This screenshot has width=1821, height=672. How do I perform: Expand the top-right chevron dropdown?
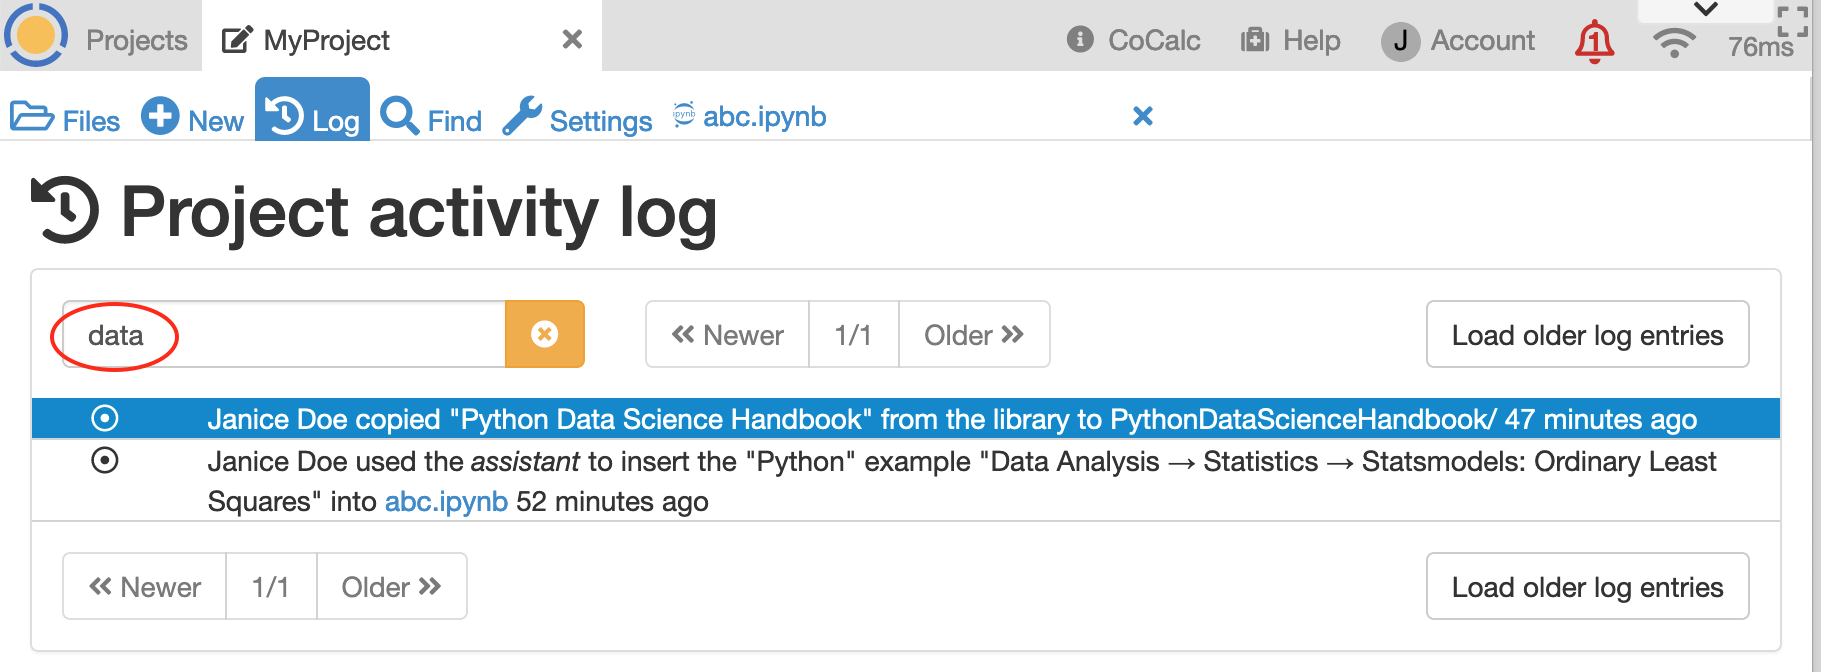coord(1705,10)
